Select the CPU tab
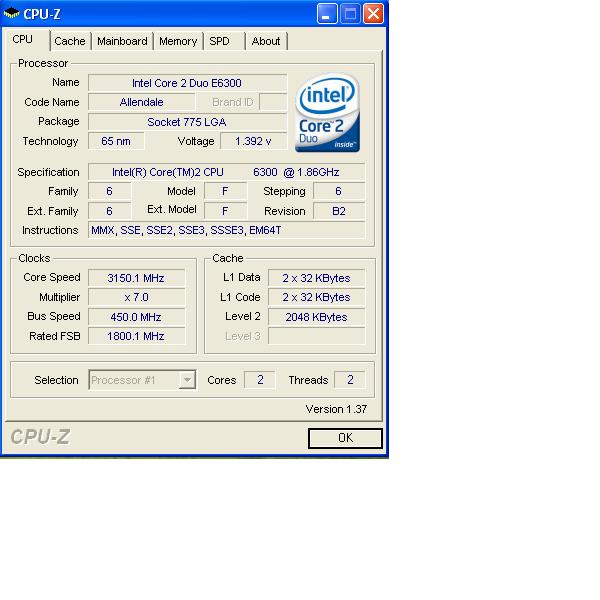 click(x=27, y=39)
